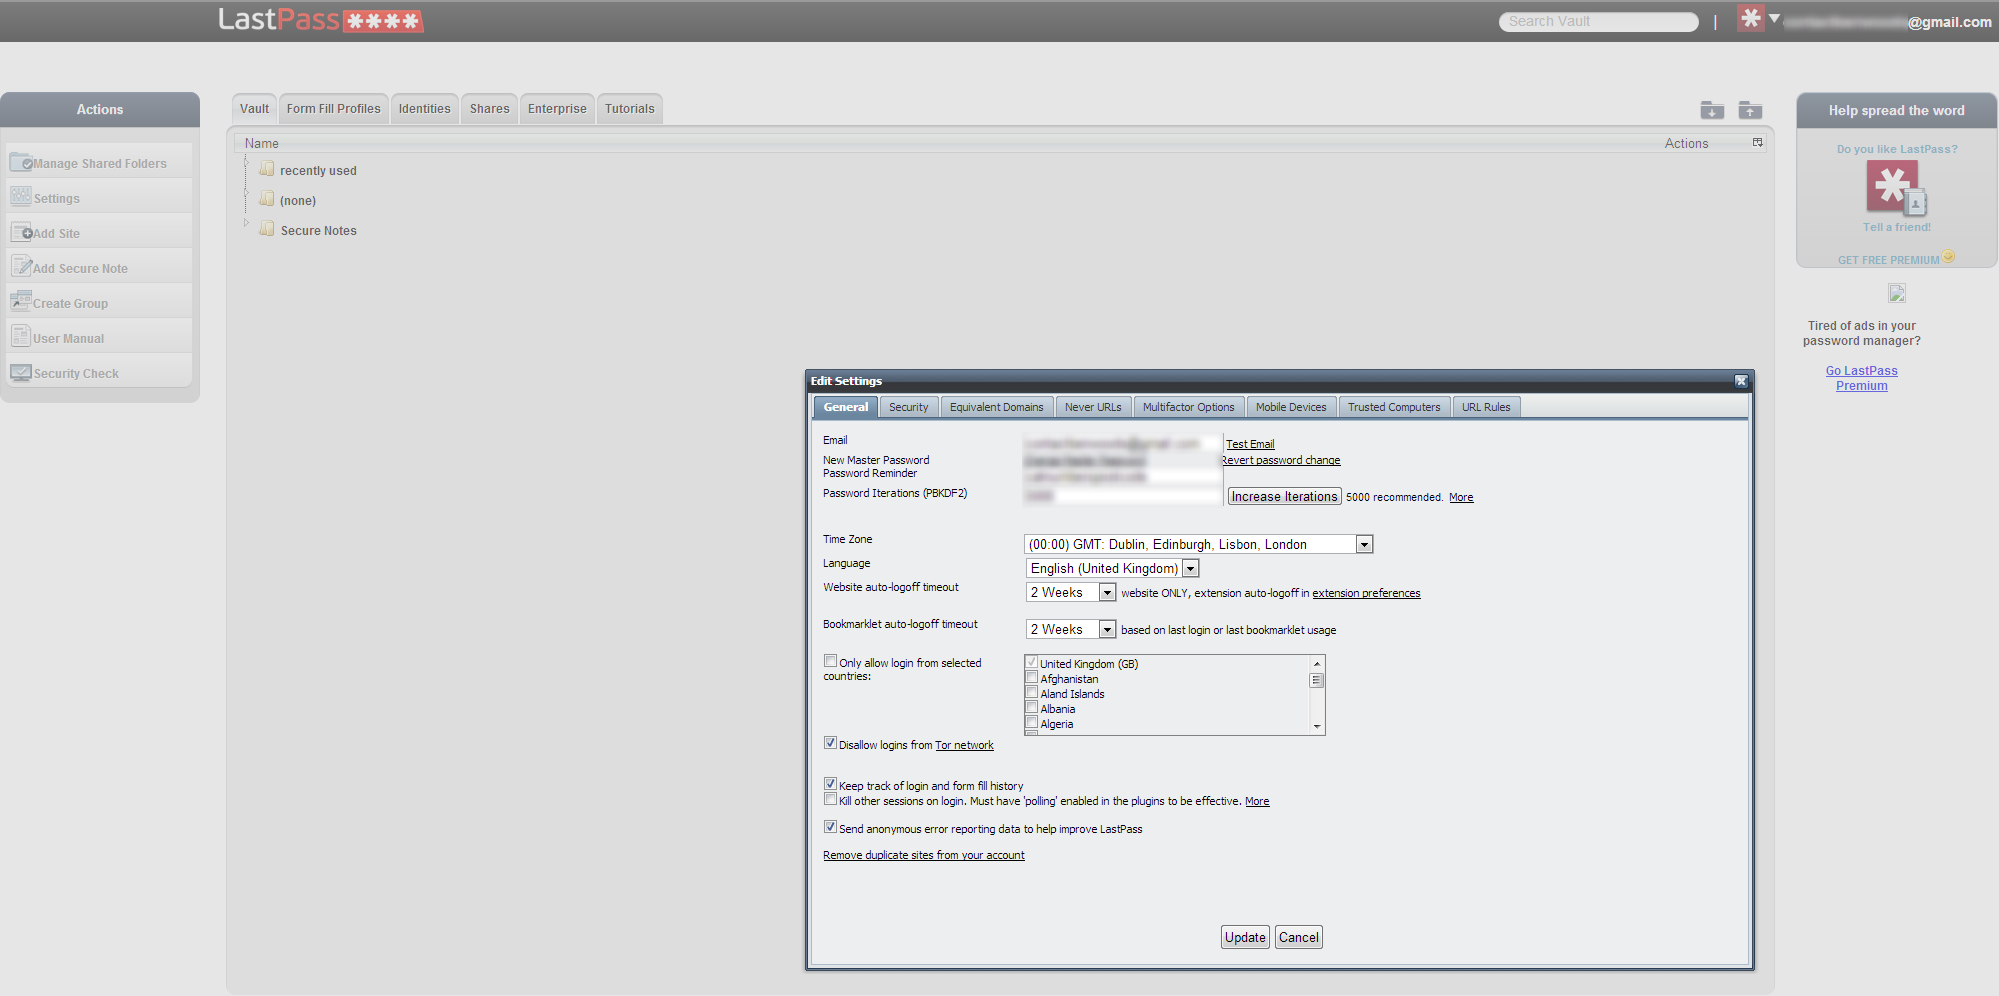Click the Tell a friend LastPass icon
This screenshot has width=1999, height=996.
coord(1896,188)
